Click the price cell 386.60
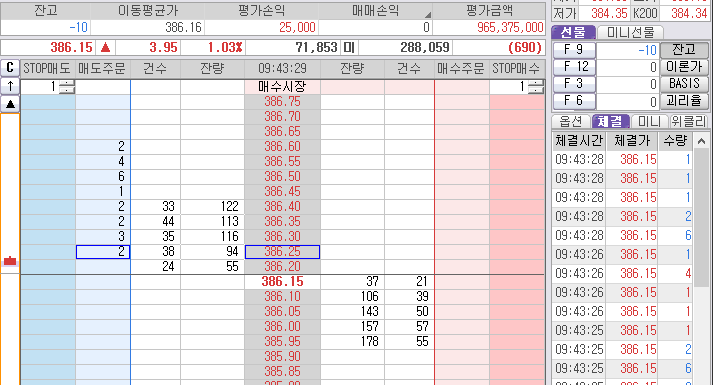 pyautogui.click(x=282, y=146)
